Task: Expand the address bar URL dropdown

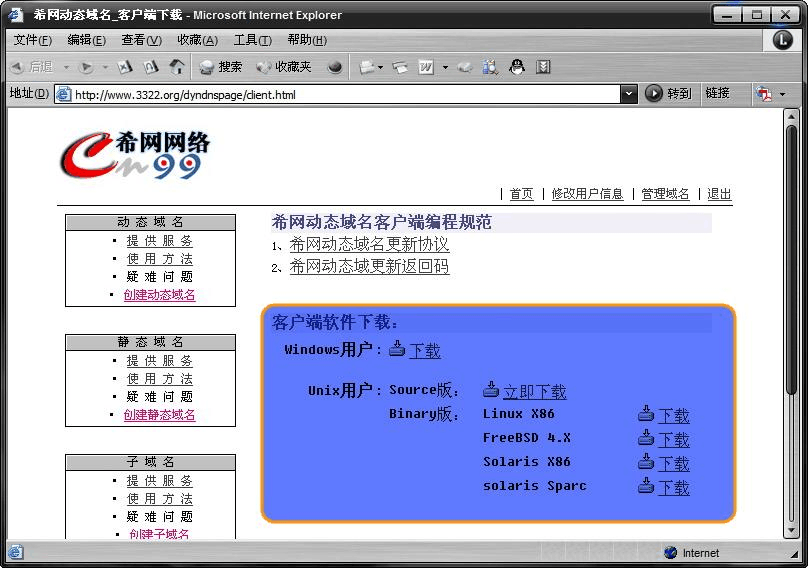Action: tap(628, 94)
